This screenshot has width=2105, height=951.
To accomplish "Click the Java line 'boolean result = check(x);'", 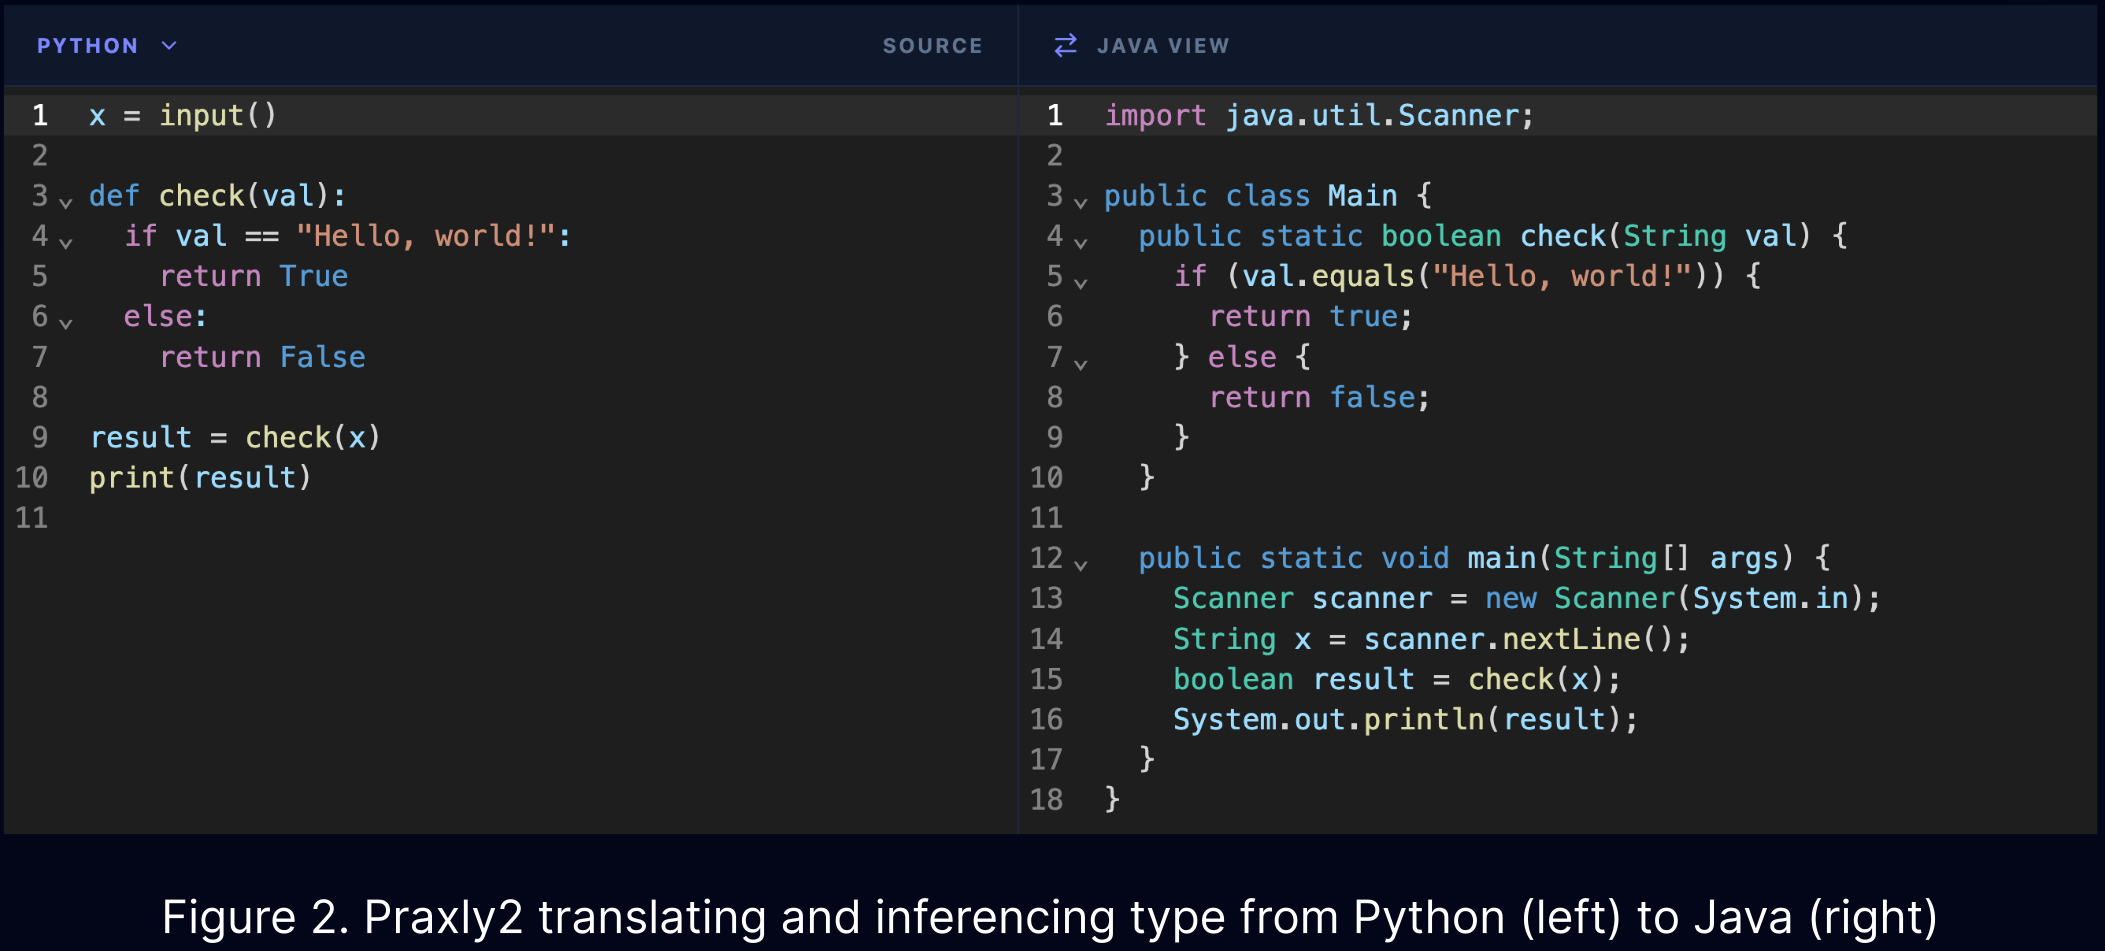I will point(1397,680).
